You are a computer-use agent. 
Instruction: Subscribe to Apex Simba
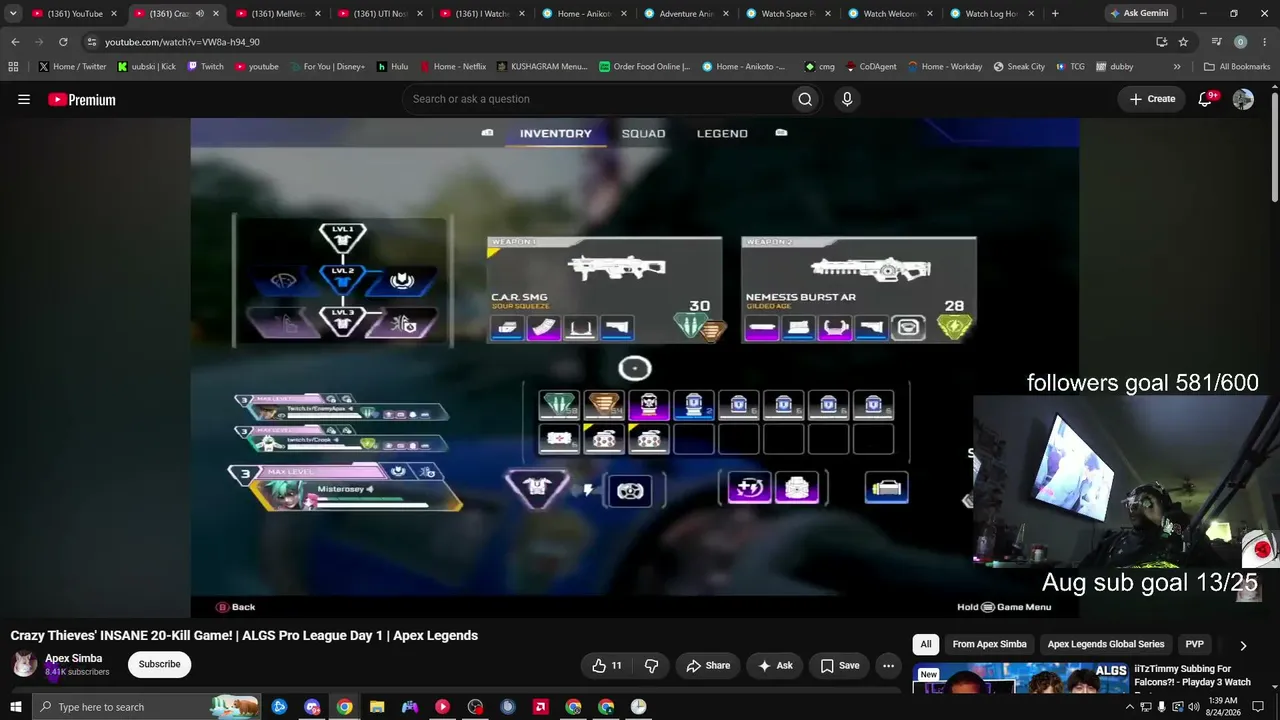click(160, 664)
